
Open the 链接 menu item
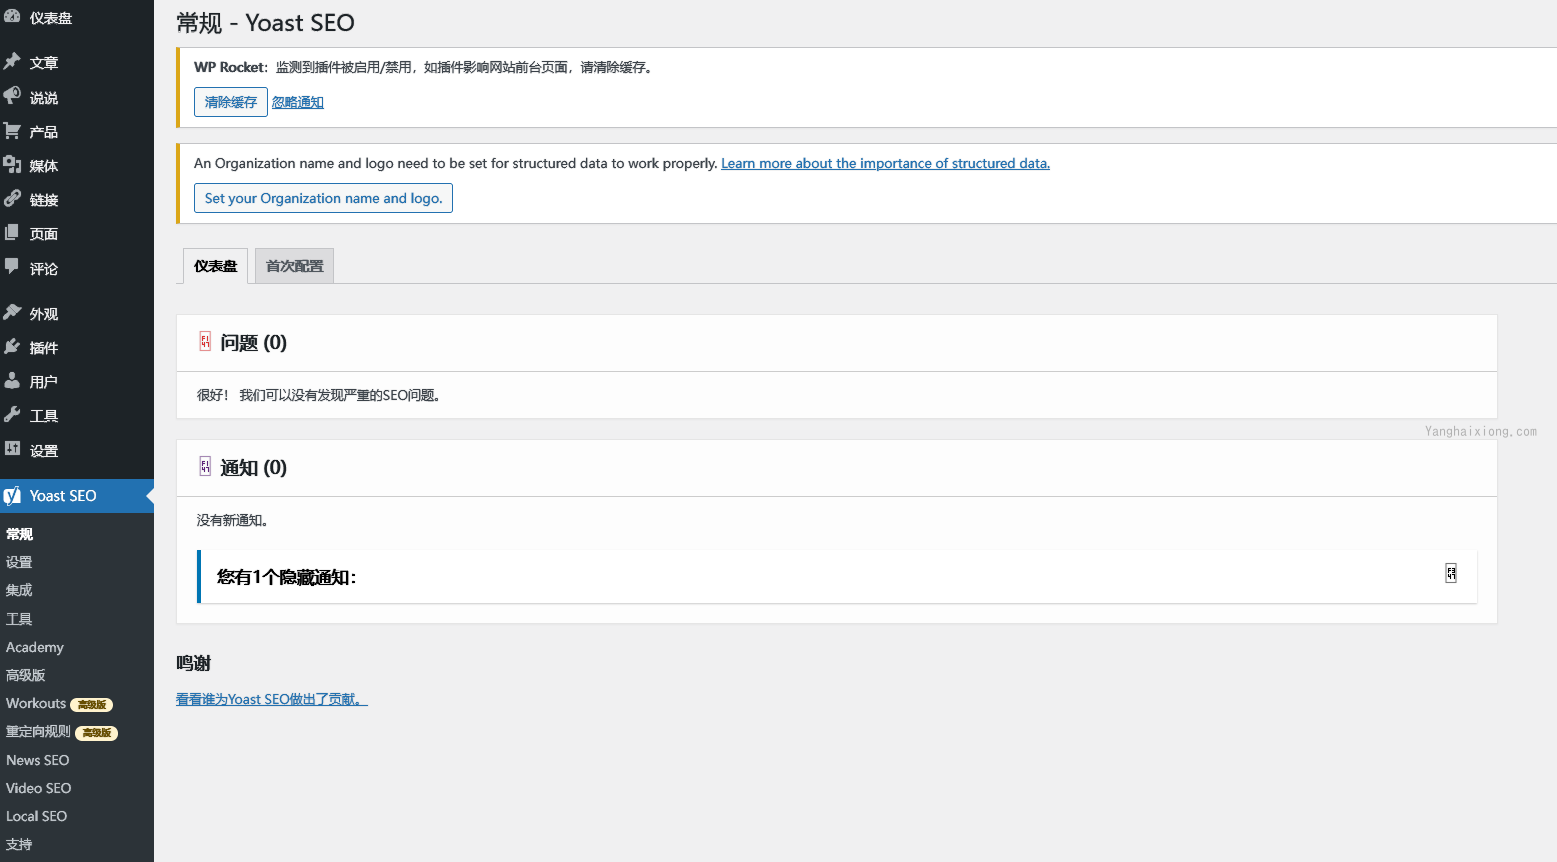44,200
